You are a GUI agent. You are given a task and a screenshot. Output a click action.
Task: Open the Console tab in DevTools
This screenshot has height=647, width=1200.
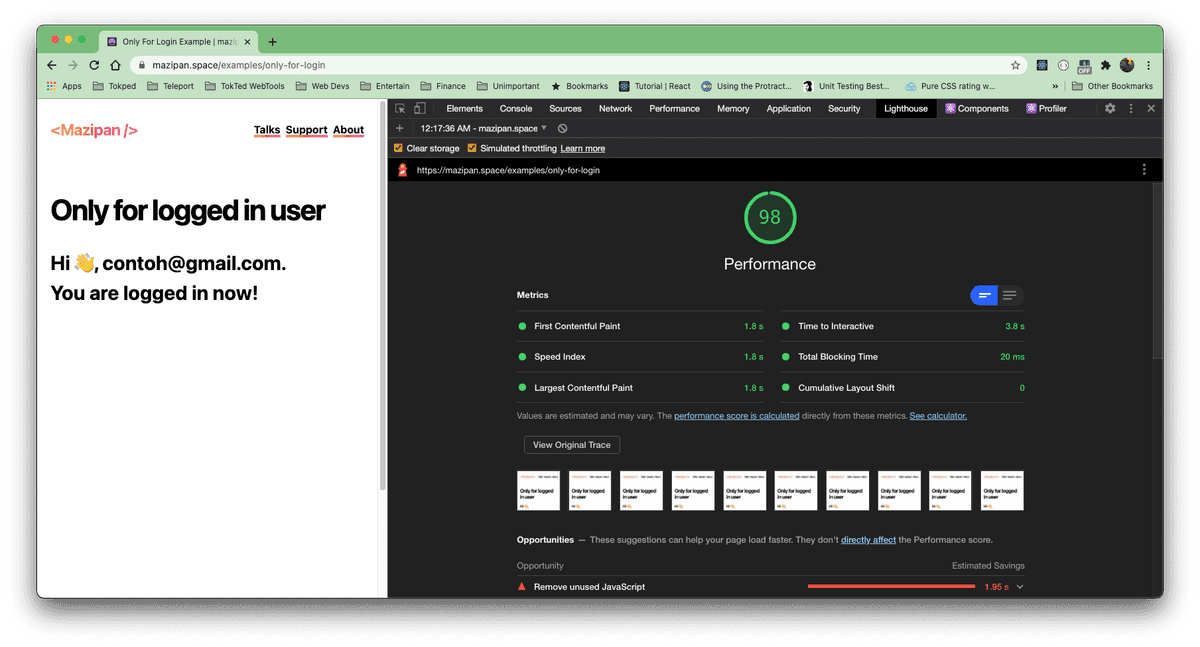[516, 108]
